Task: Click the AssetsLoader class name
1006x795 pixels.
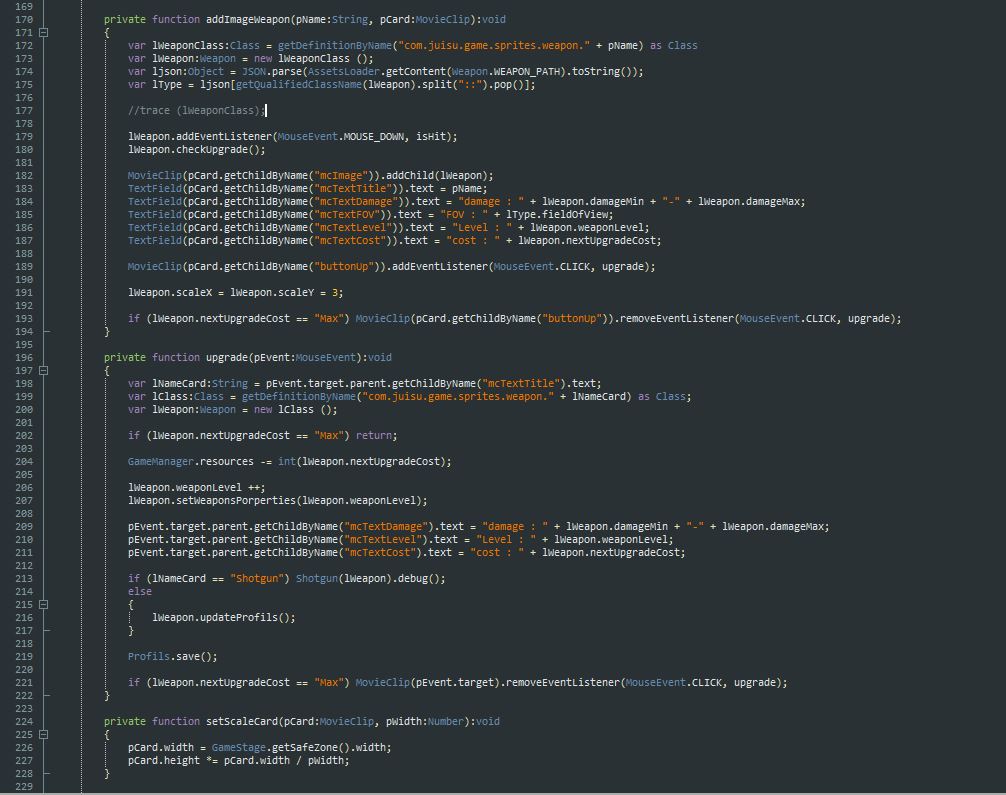Action: pos(343,72)
